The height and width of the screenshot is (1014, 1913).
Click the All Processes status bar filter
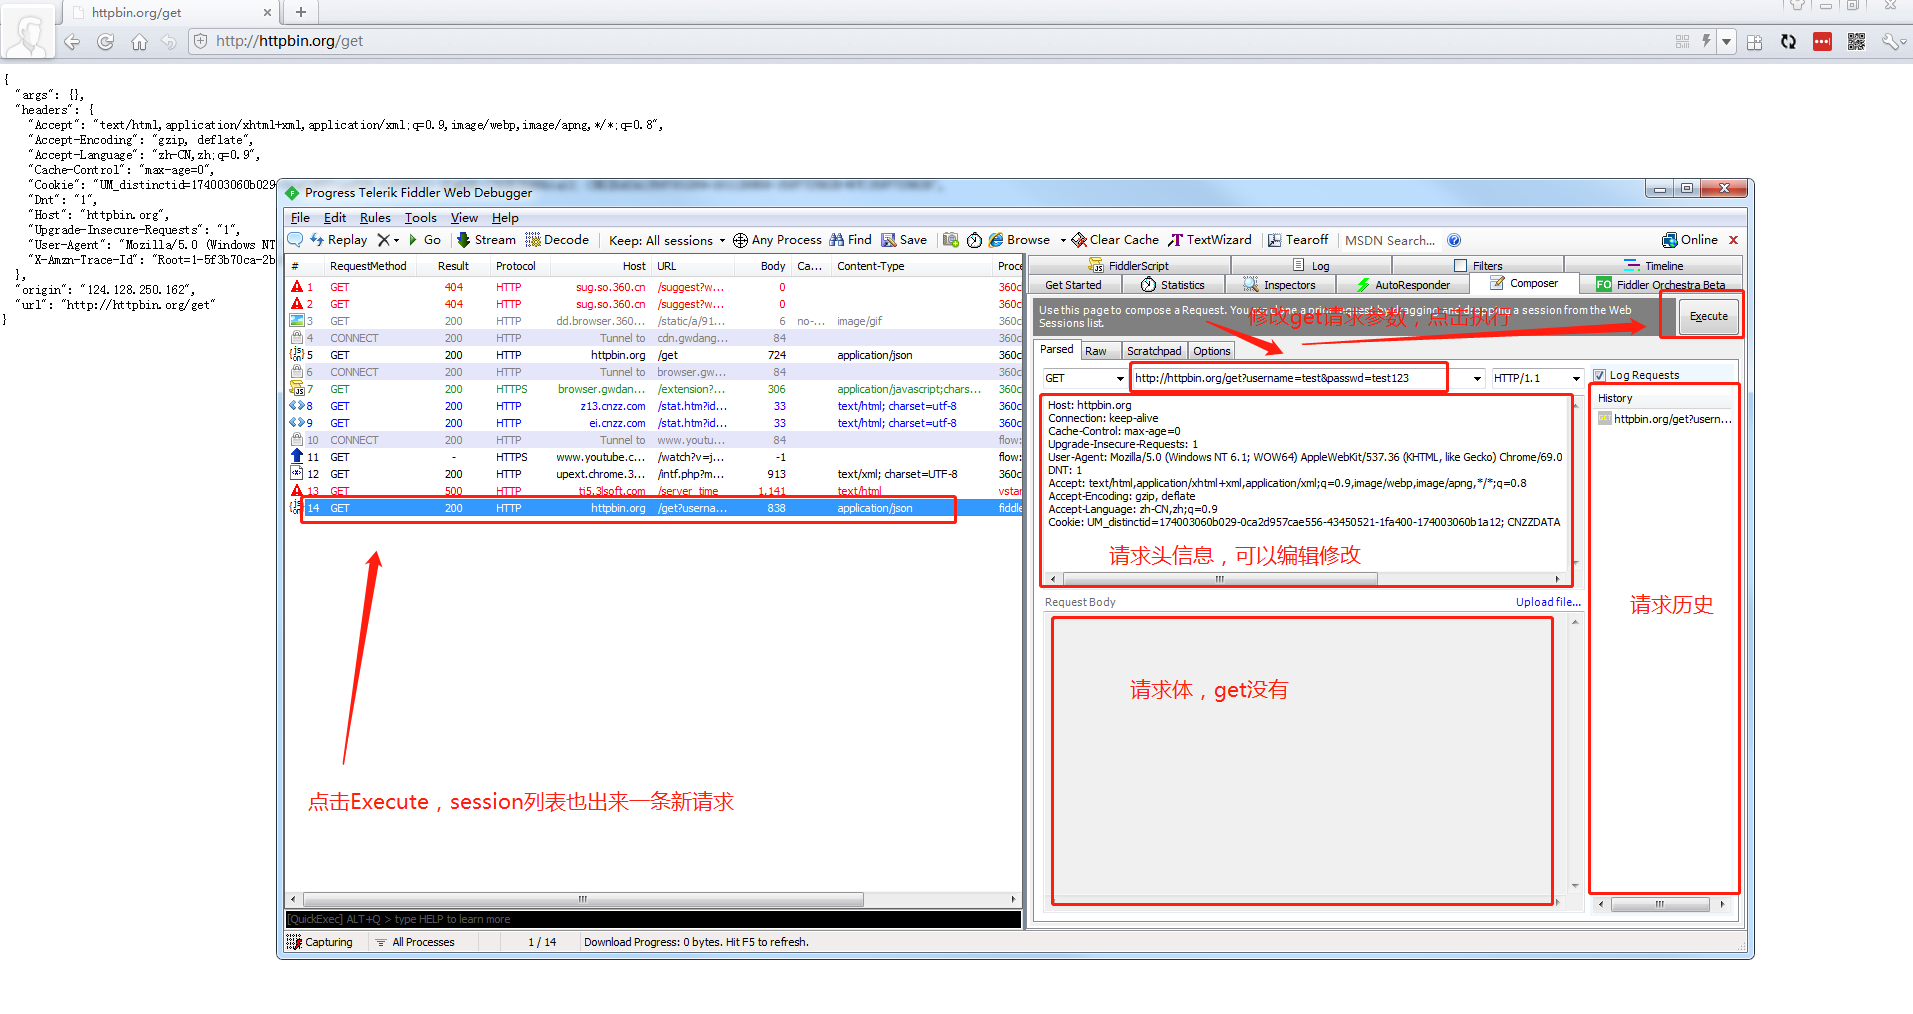click(415, 942)
